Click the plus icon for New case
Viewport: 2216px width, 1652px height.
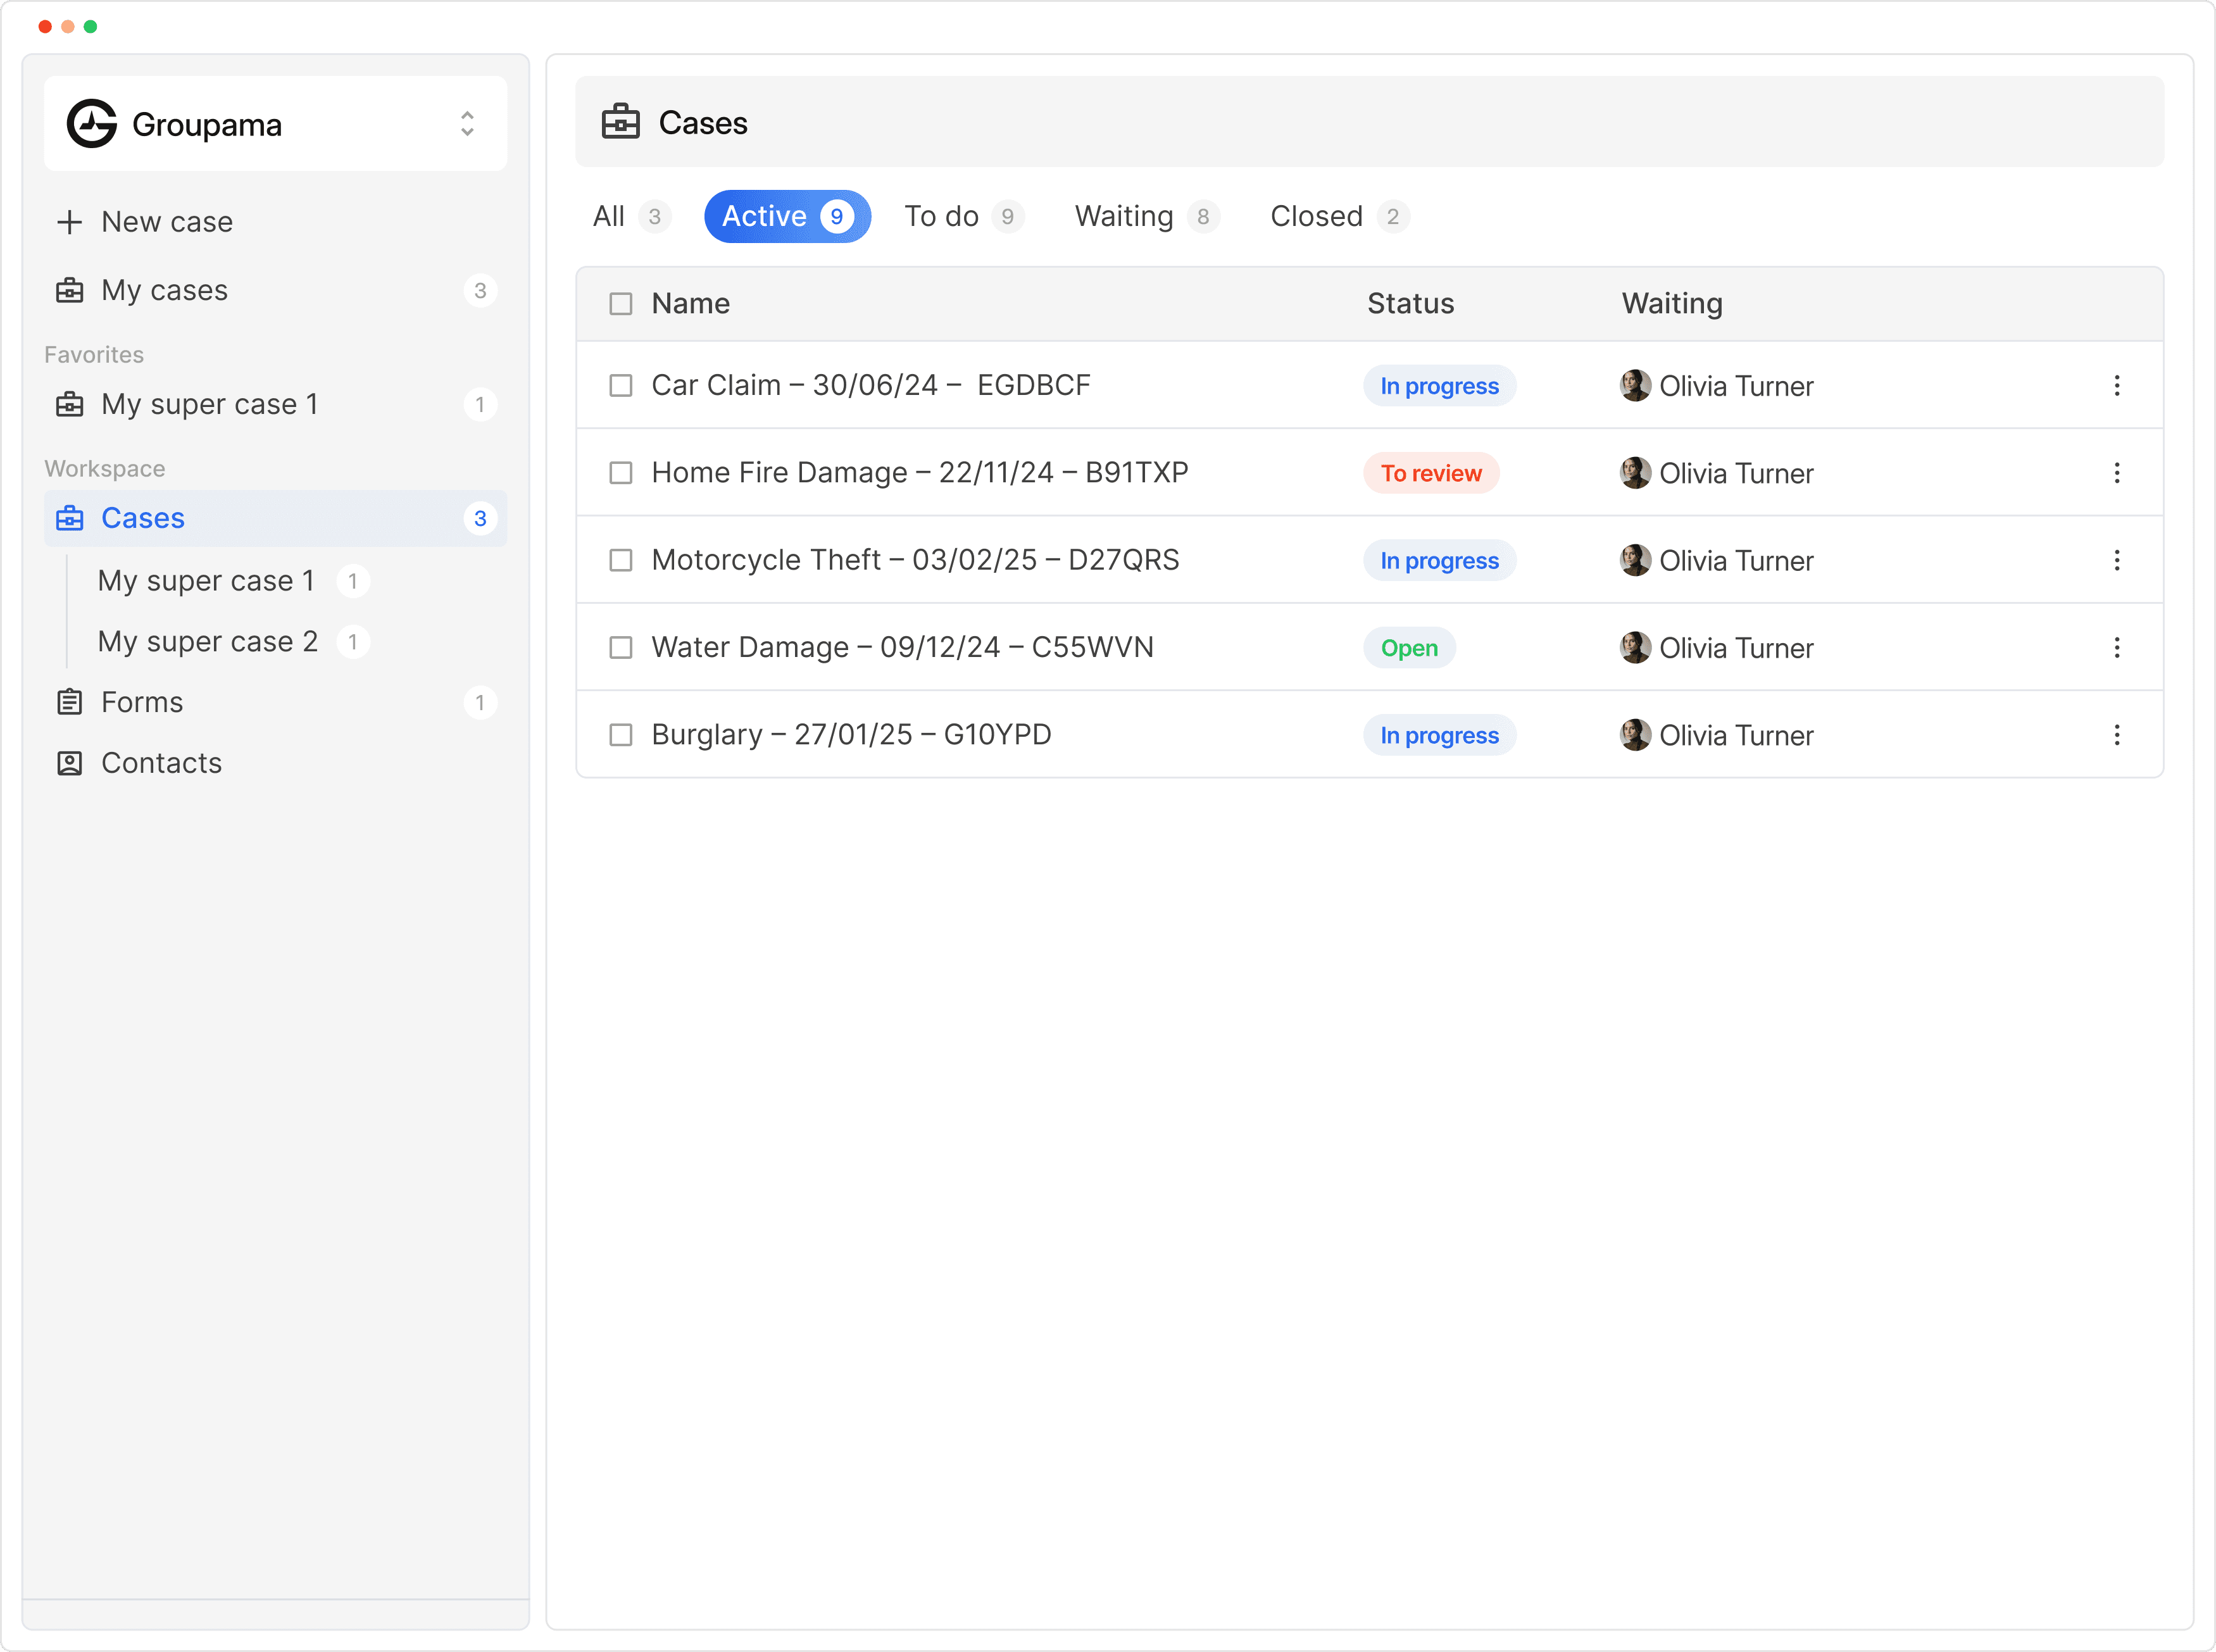[69, 222]
